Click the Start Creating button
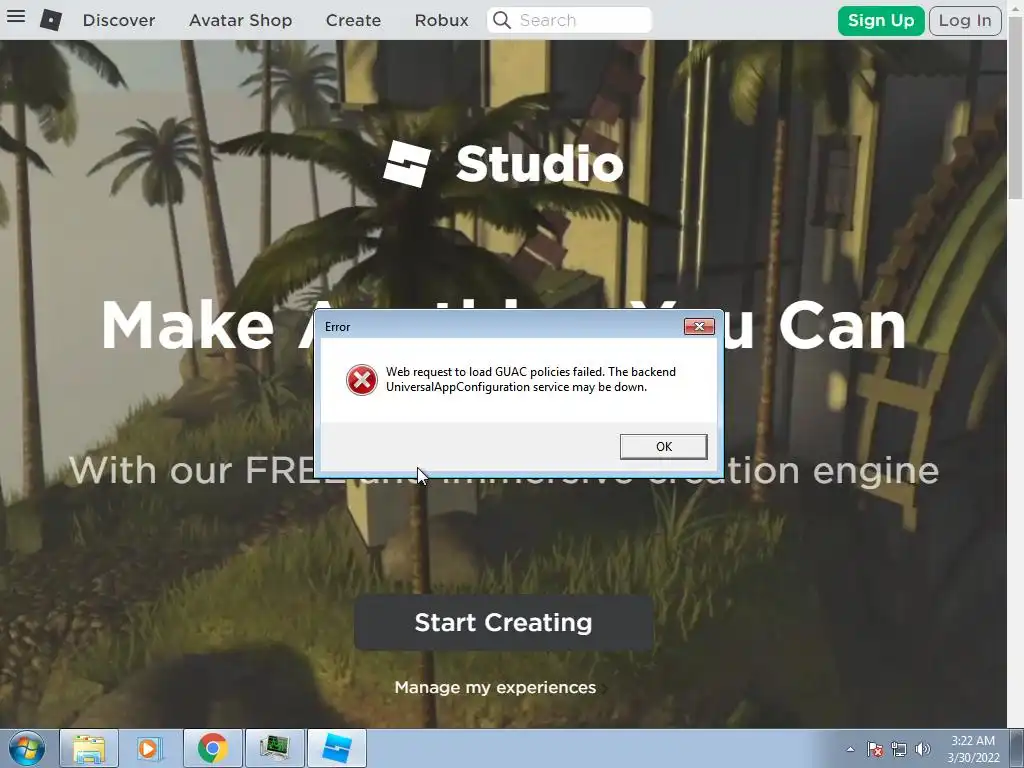 point(504,622)
